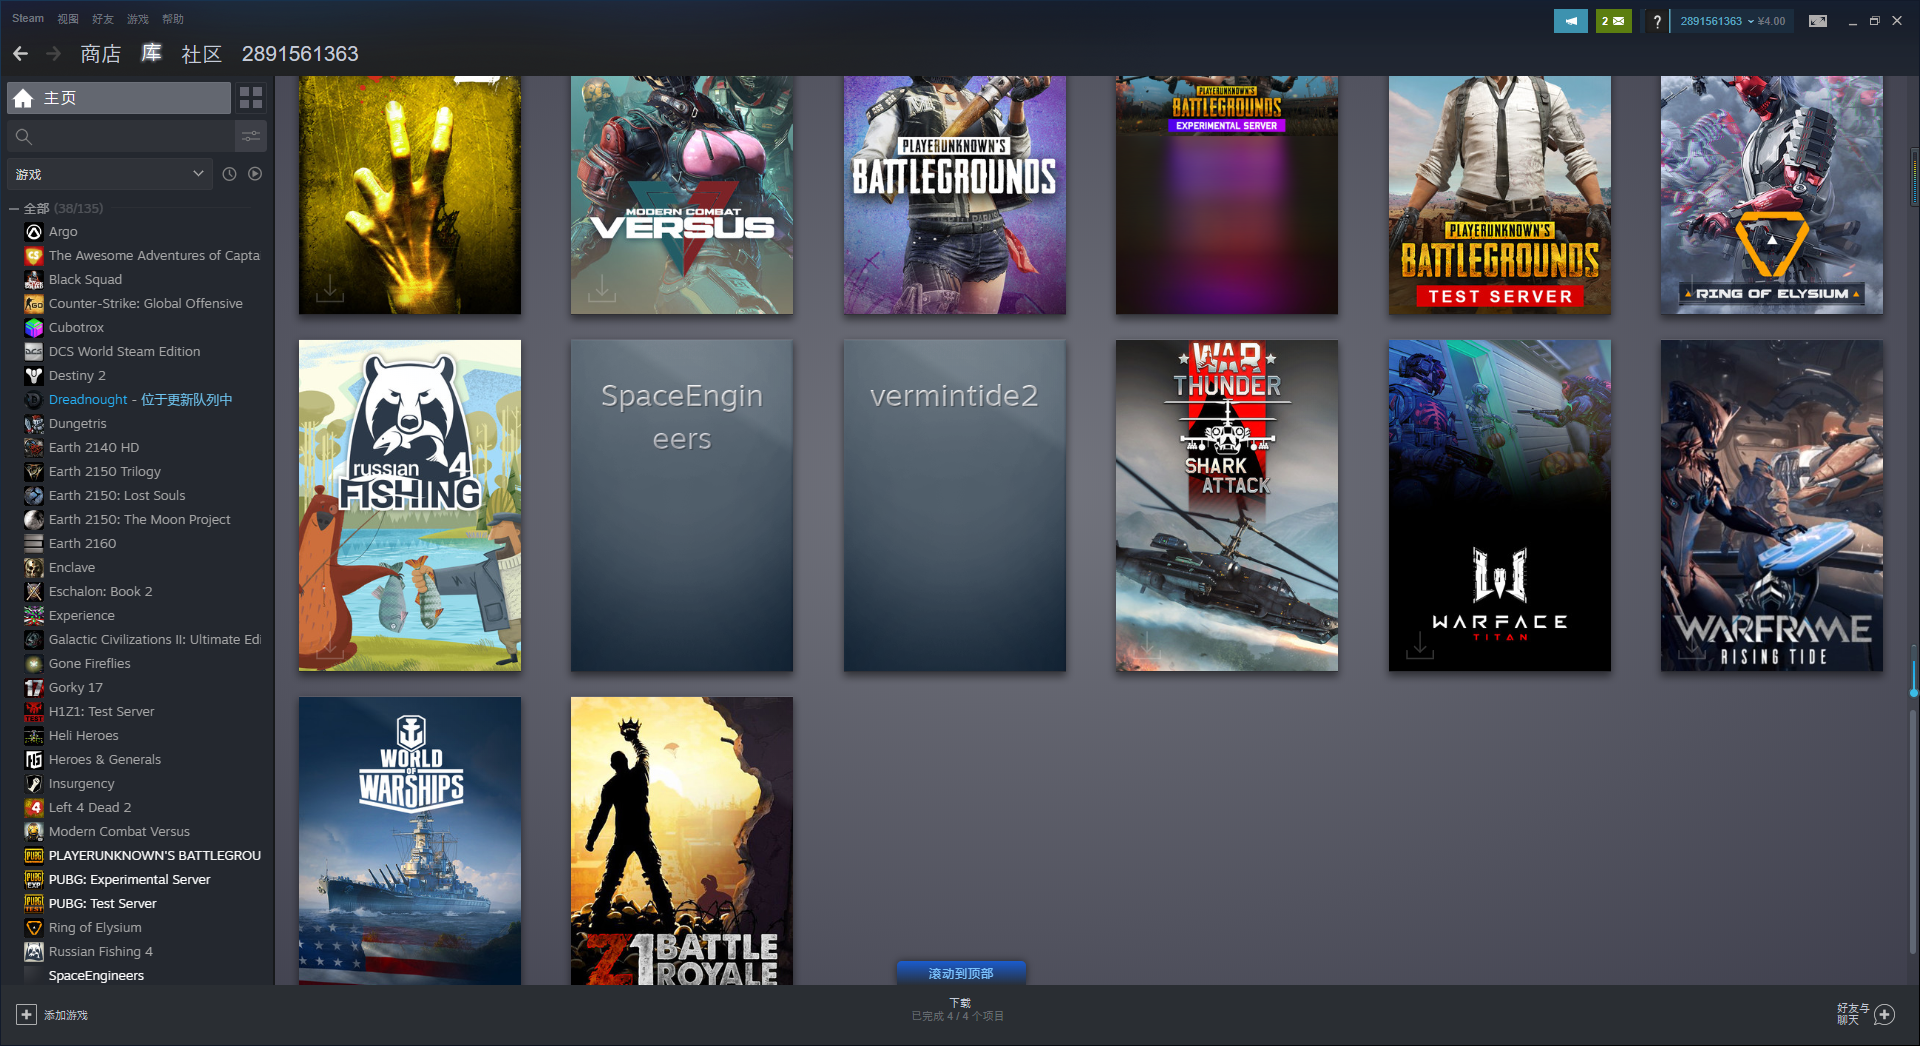Switch library to grid view icon
The width and height of the screenshot is (1920, 1046).
tap(250, 97)
